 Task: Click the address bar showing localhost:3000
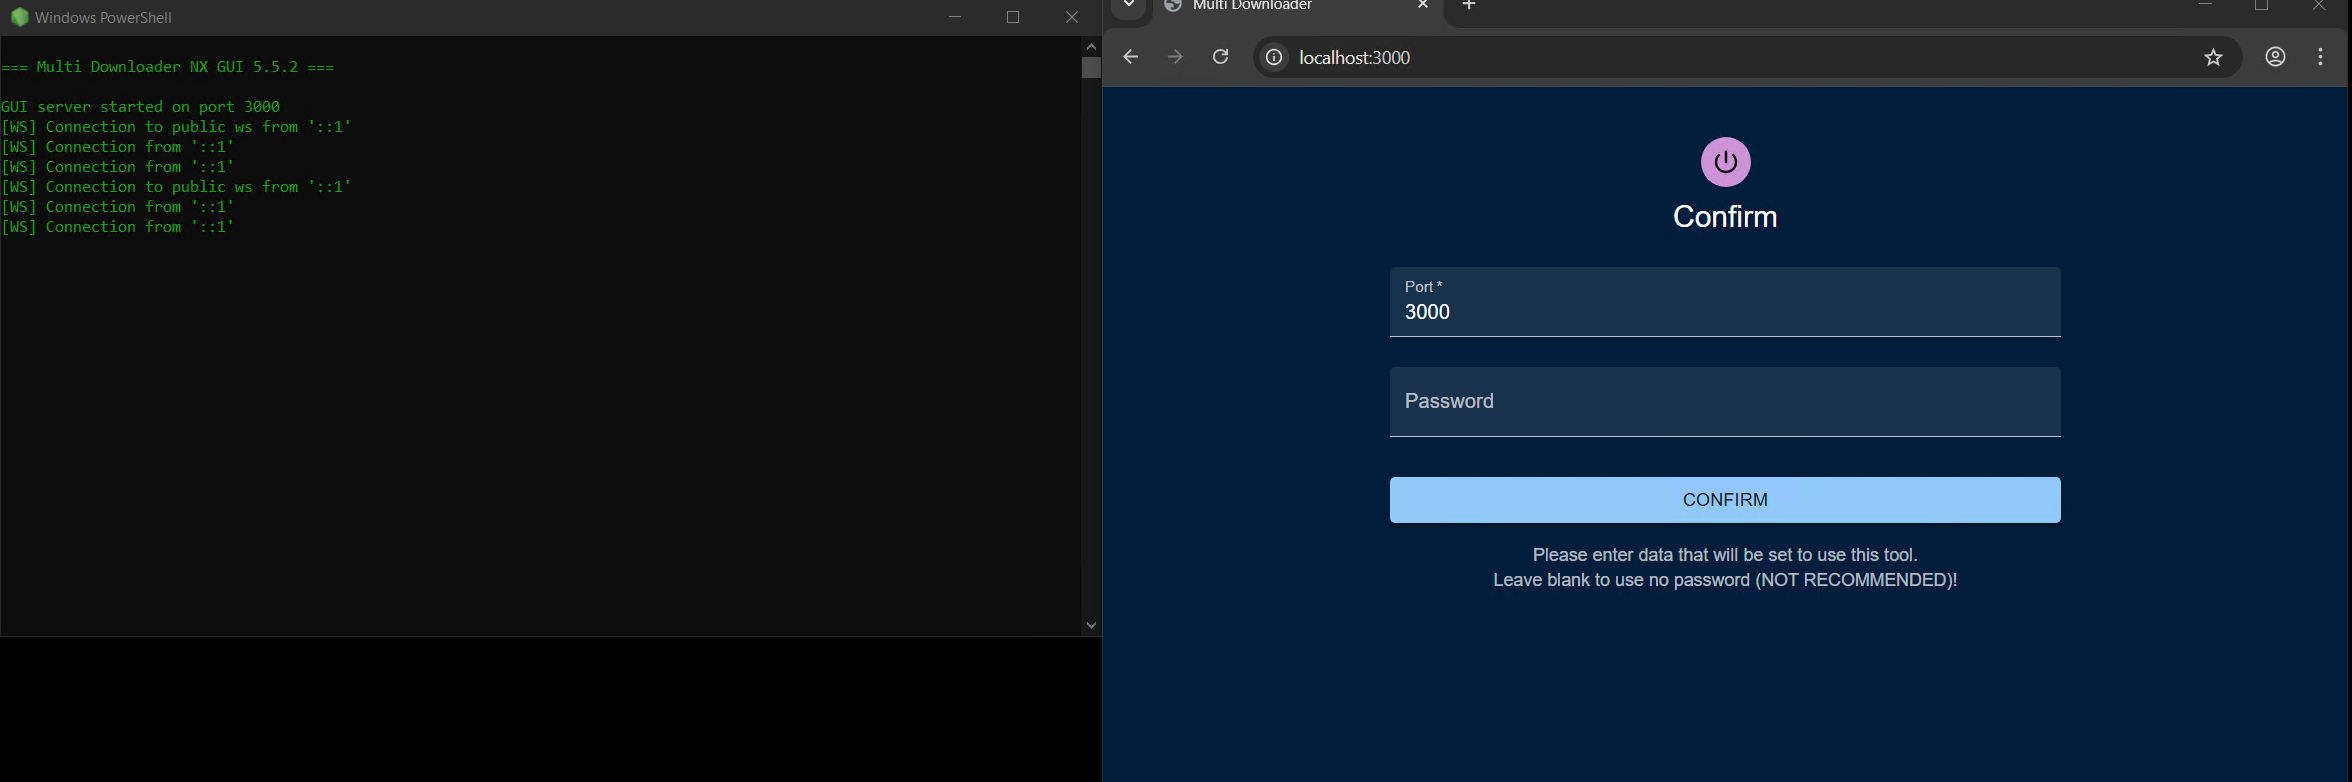(x=1700, y=57)
